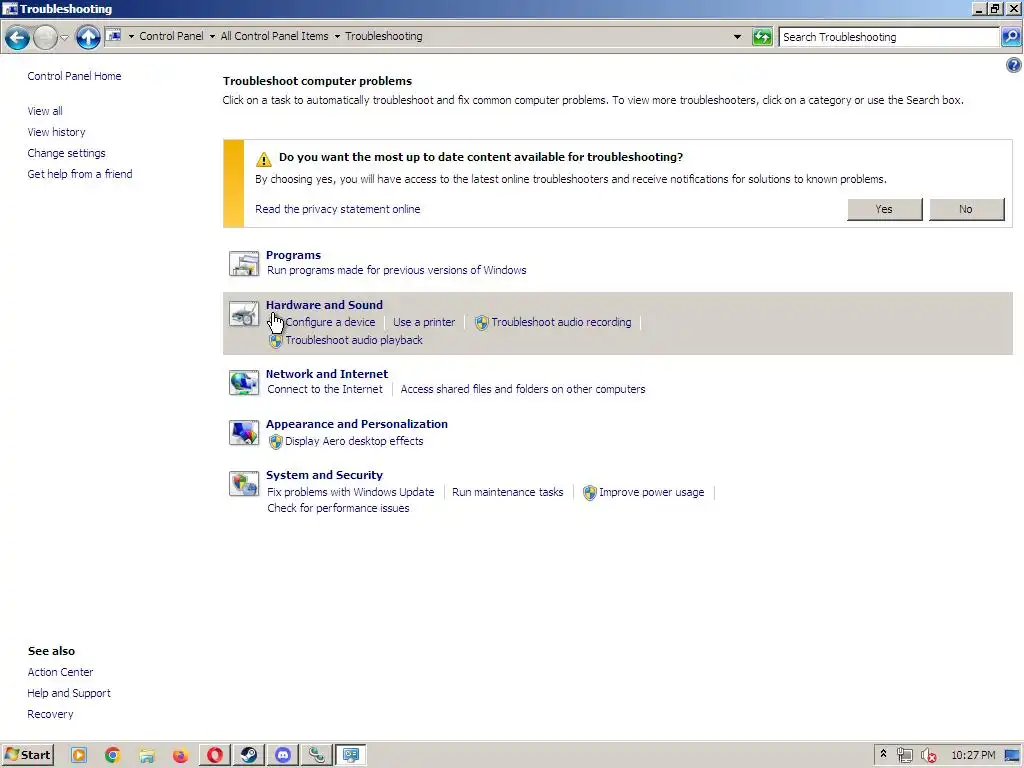Open Access shared files and folders link
1024x768 pixels.
coord(522,389)
